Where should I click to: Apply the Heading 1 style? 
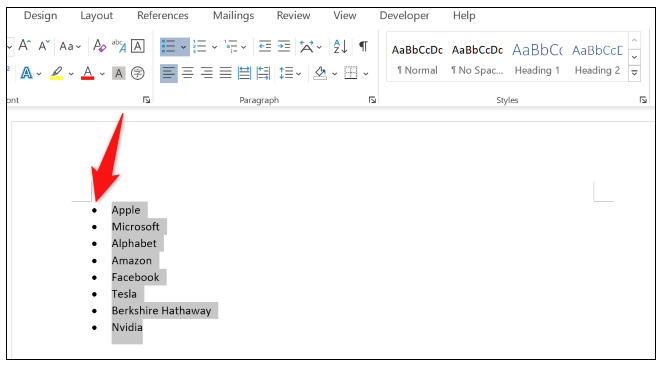(x=537, y=59)
